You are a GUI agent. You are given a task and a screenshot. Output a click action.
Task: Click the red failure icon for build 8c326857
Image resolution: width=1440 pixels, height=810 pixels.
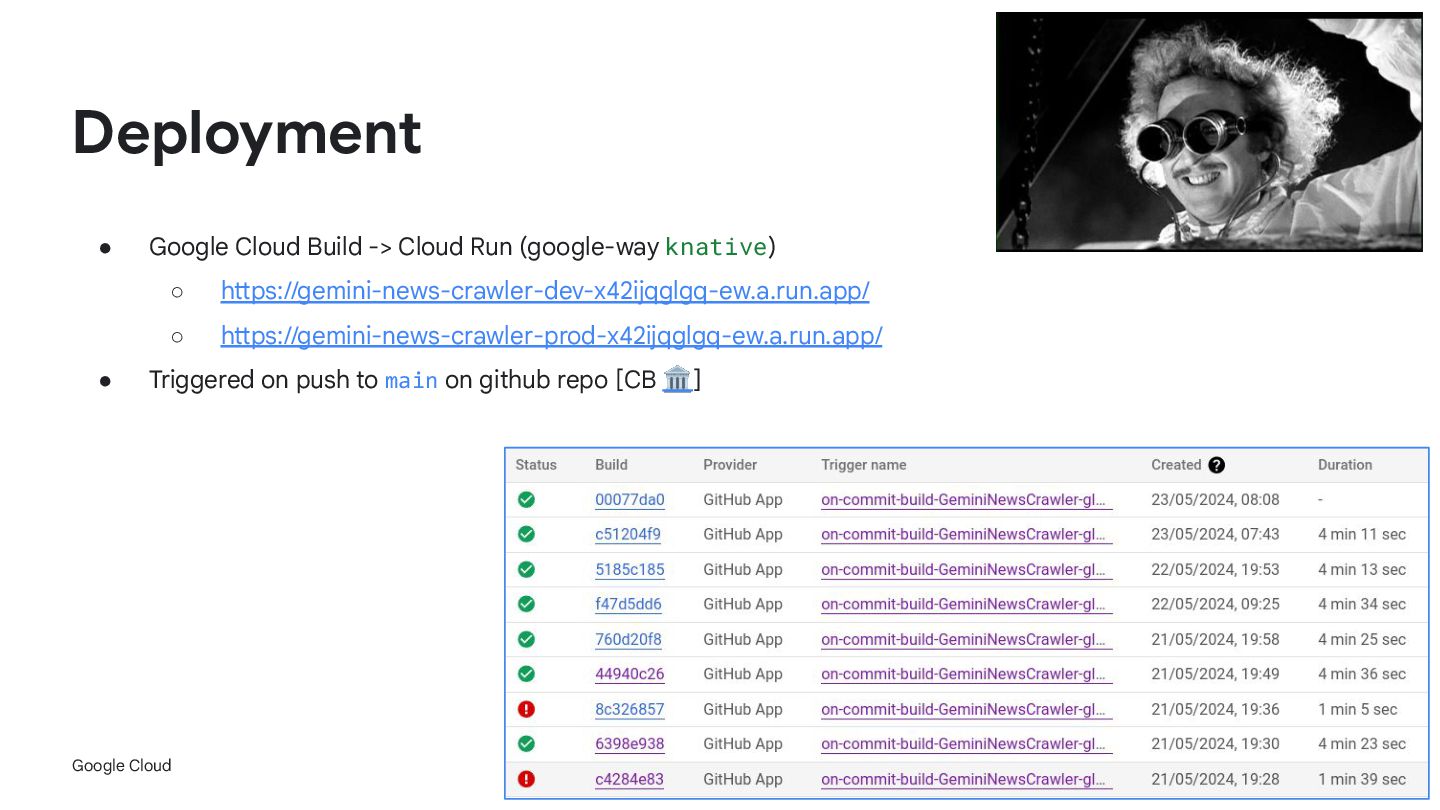tap(526, 709)
